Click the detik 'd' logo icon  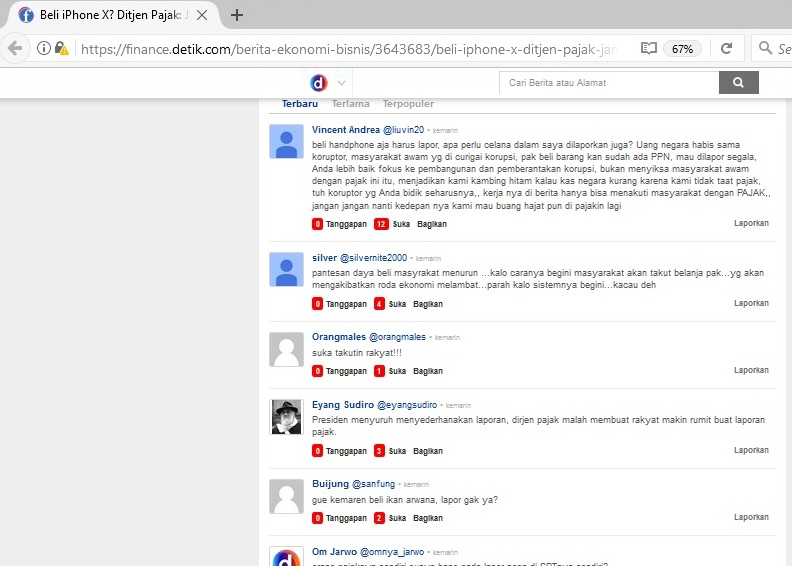coord(319,83)
